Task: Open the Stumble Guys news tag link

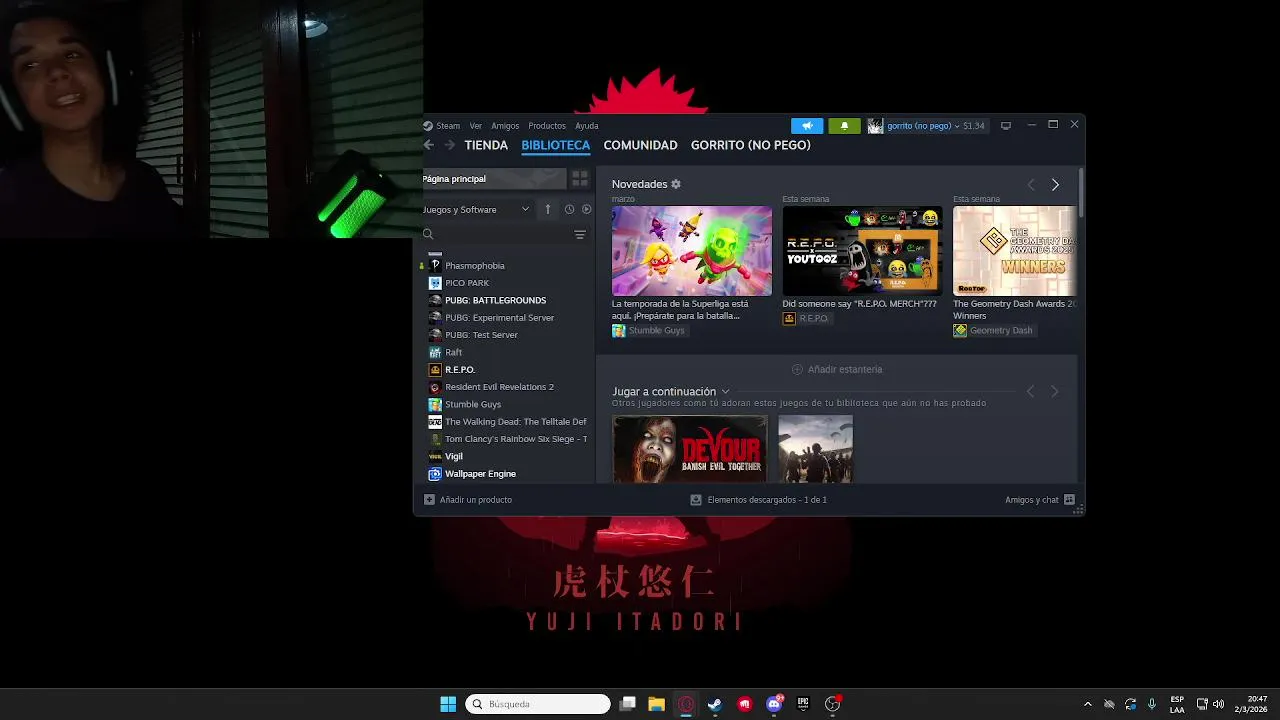Action: click(x=648, y=331)
